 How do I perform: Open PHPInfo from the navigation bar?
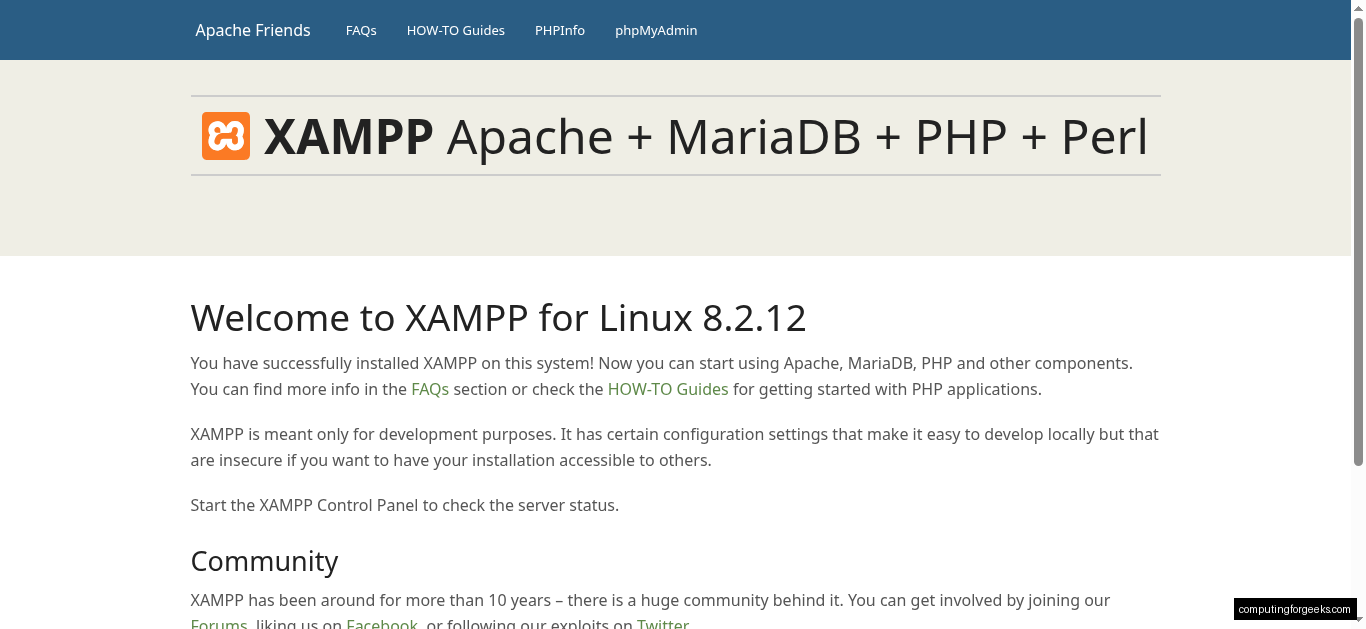point(560,30)
